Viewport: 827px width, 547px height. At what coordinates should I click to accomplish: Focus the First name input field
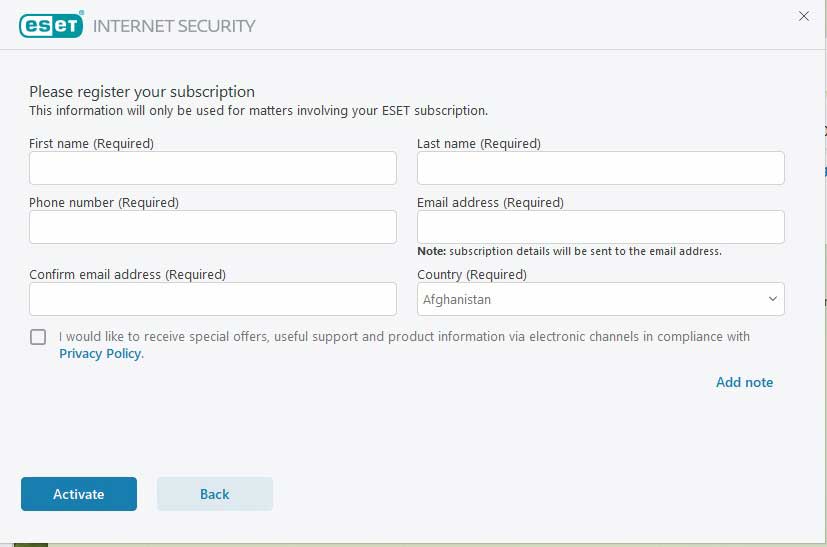pyautogui.click(x=213, y=168)
